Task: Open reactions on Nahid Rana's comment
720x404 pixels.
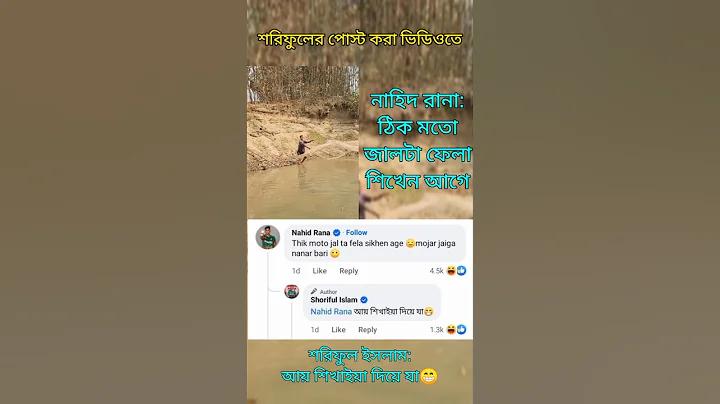Action: click(x=456, y=271)
